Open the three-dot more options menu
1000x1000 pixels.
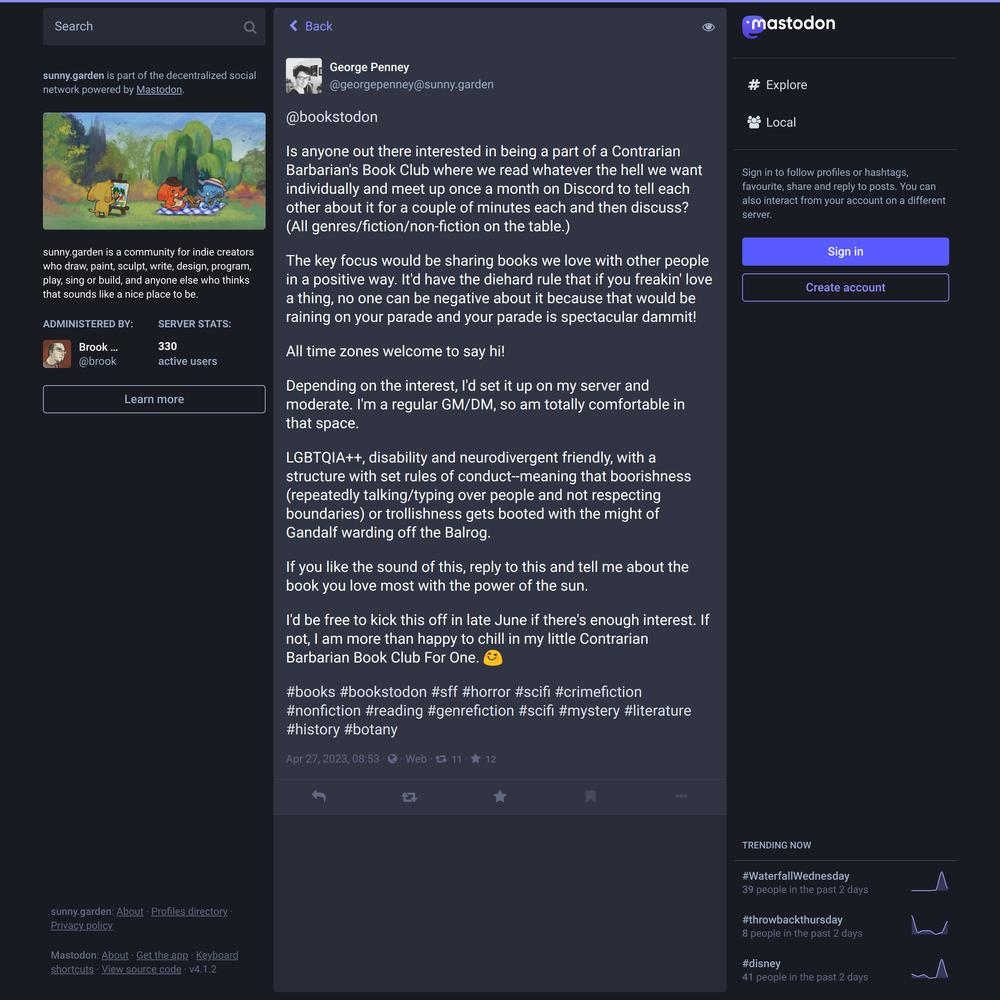(681, 796)
